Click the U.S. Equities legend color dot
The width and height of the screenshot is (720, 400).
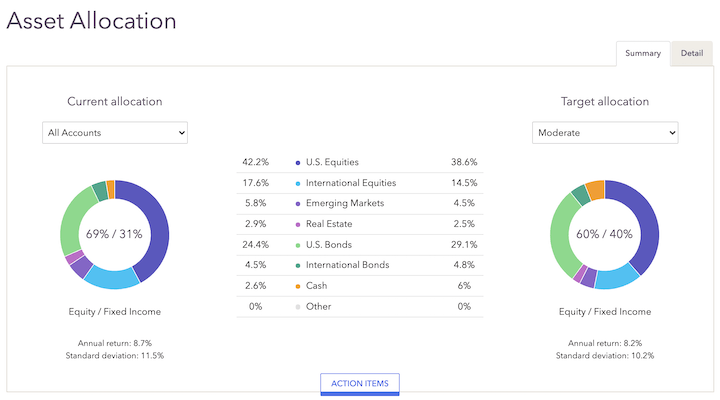pyautogui.click(x=299, y=162)
